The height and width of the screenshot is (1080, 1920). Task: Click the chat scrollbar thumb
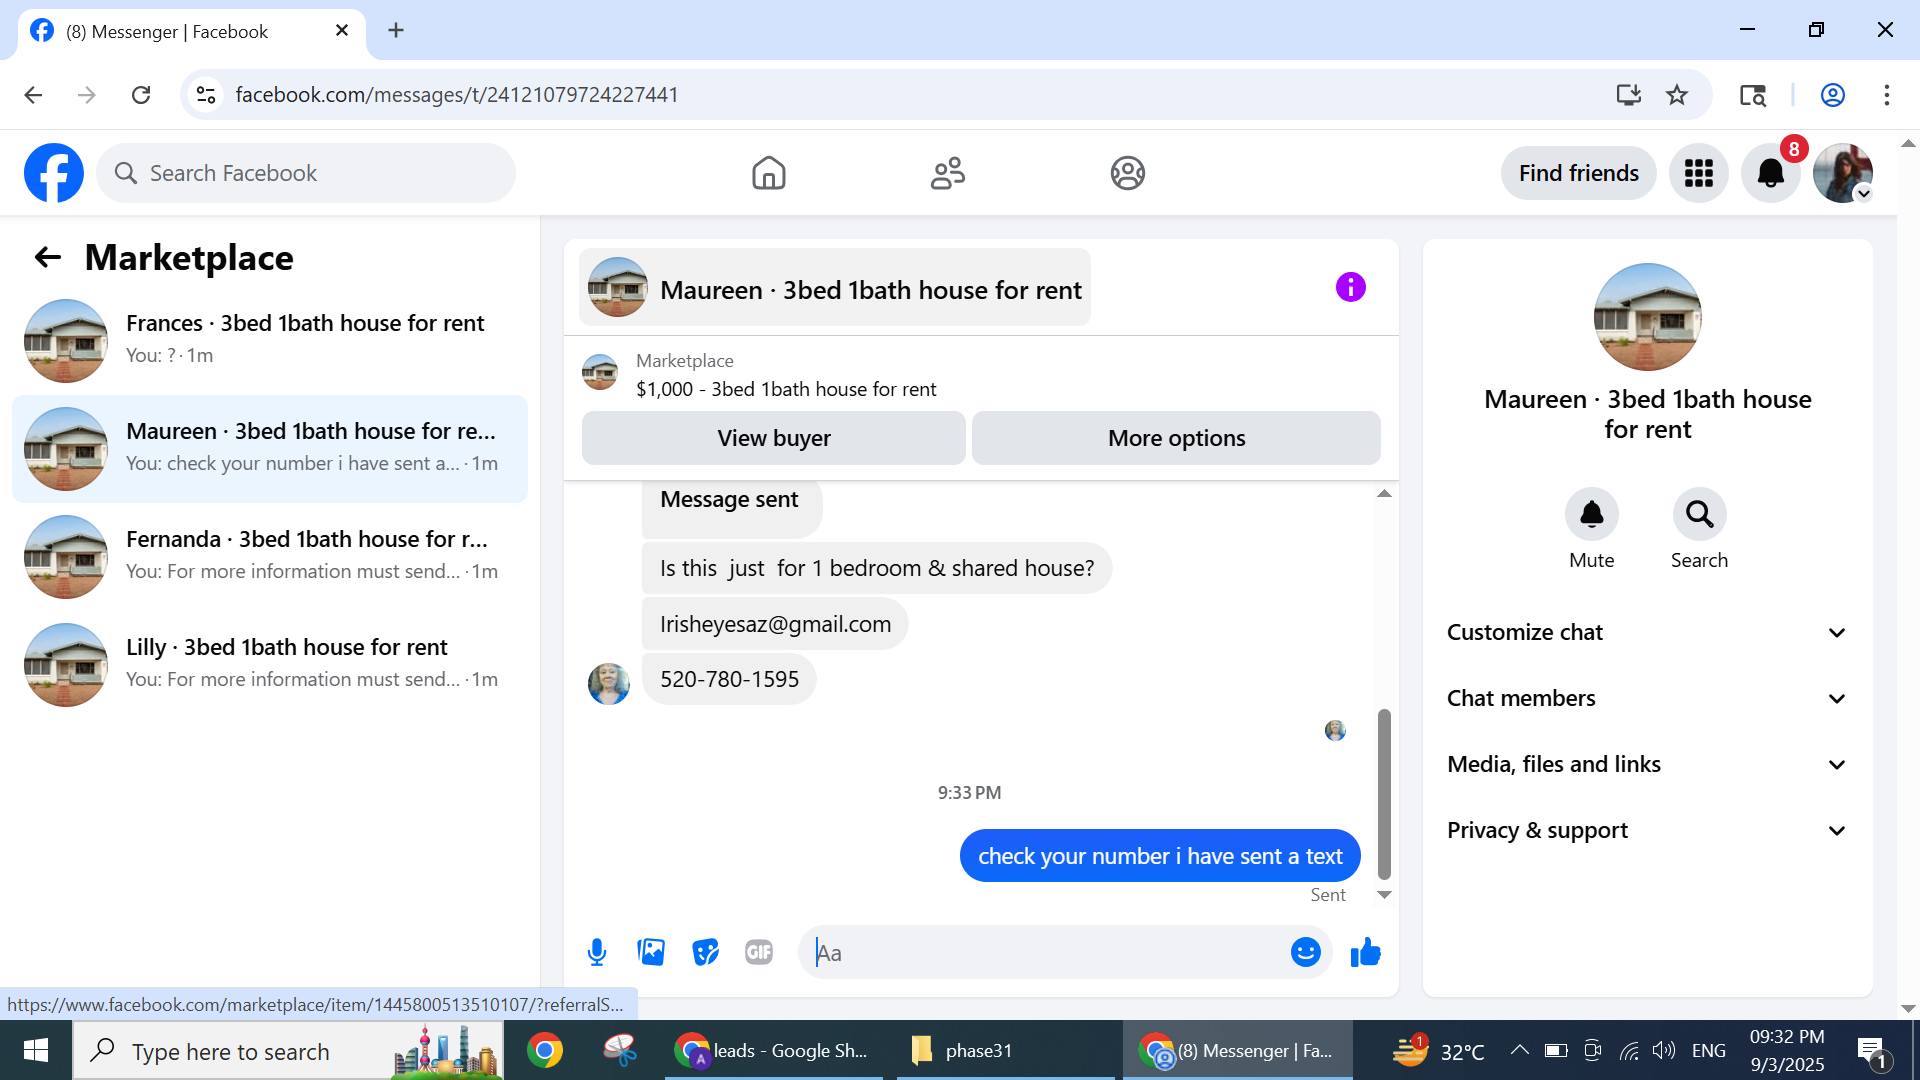[1384, 793]
